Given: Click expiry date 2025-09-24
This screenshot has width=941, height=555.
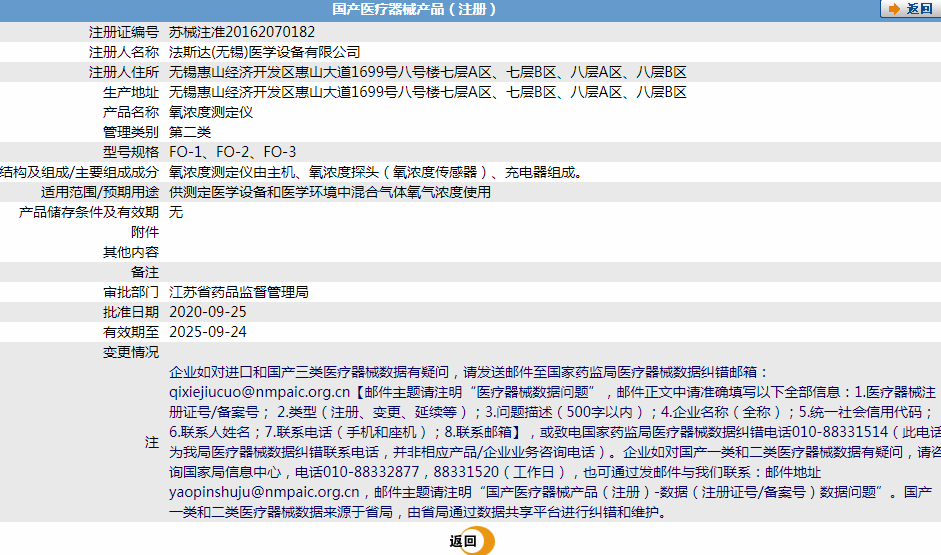Looking at the screenshot, I should click(208, 332).
